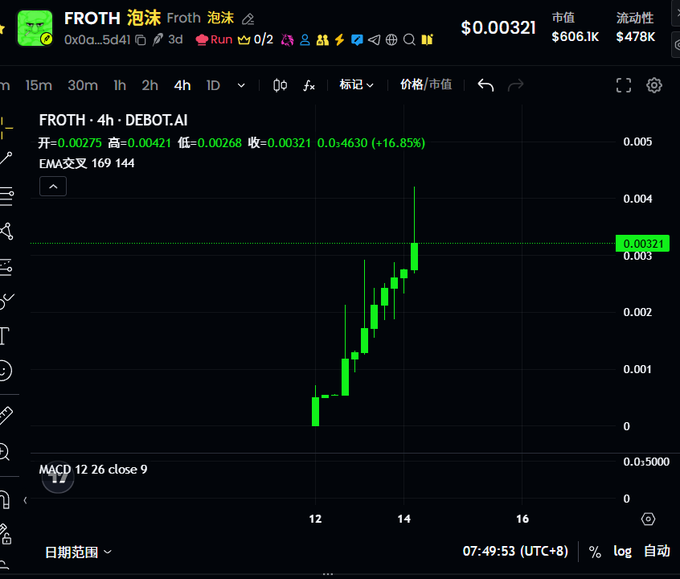Click the liquidity value $478K

(x=635, y=37)
